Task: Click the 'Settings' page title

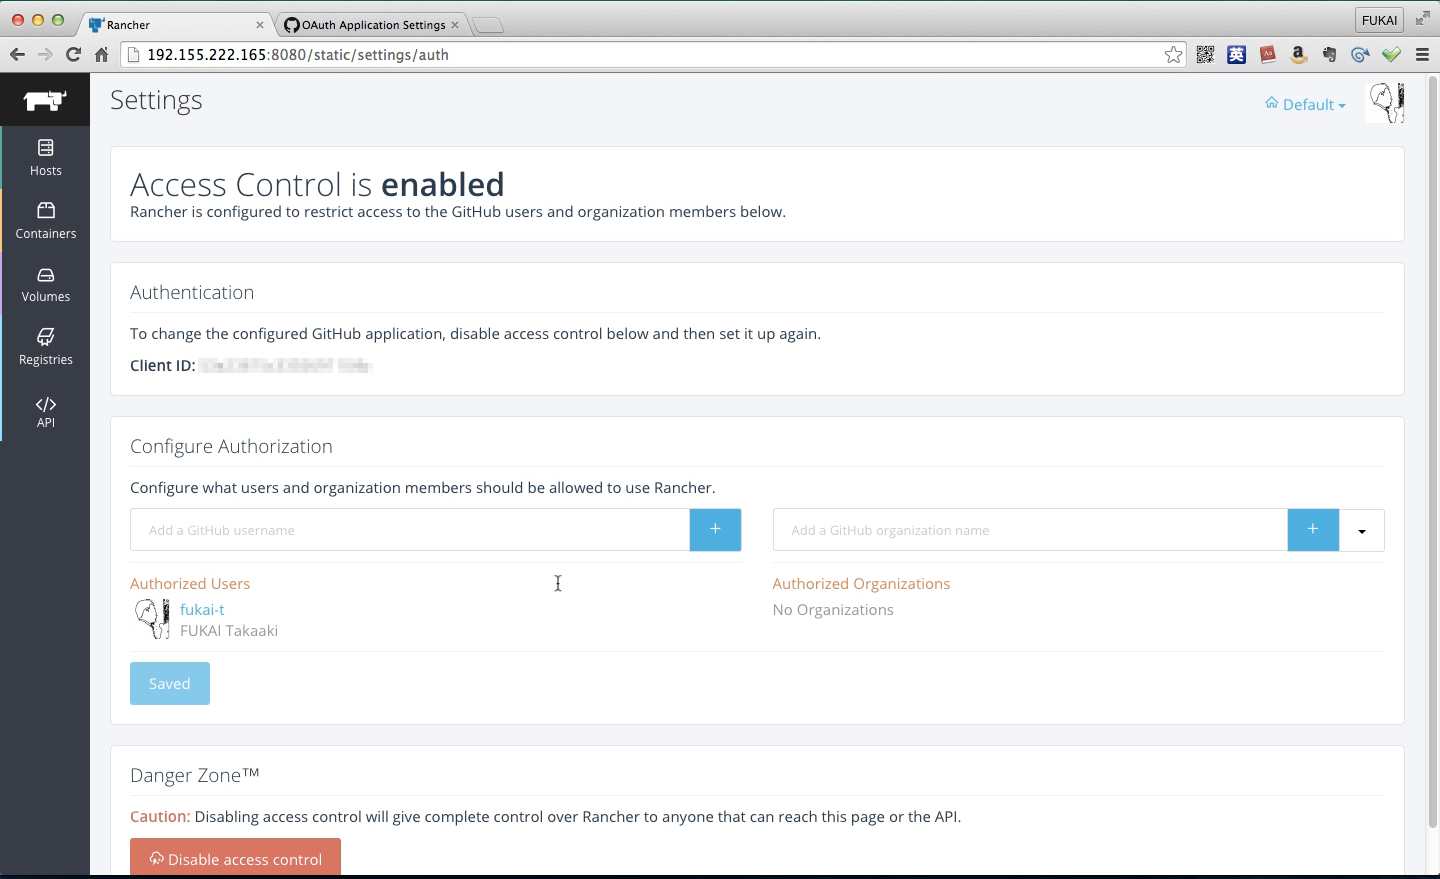Action: 156,100
